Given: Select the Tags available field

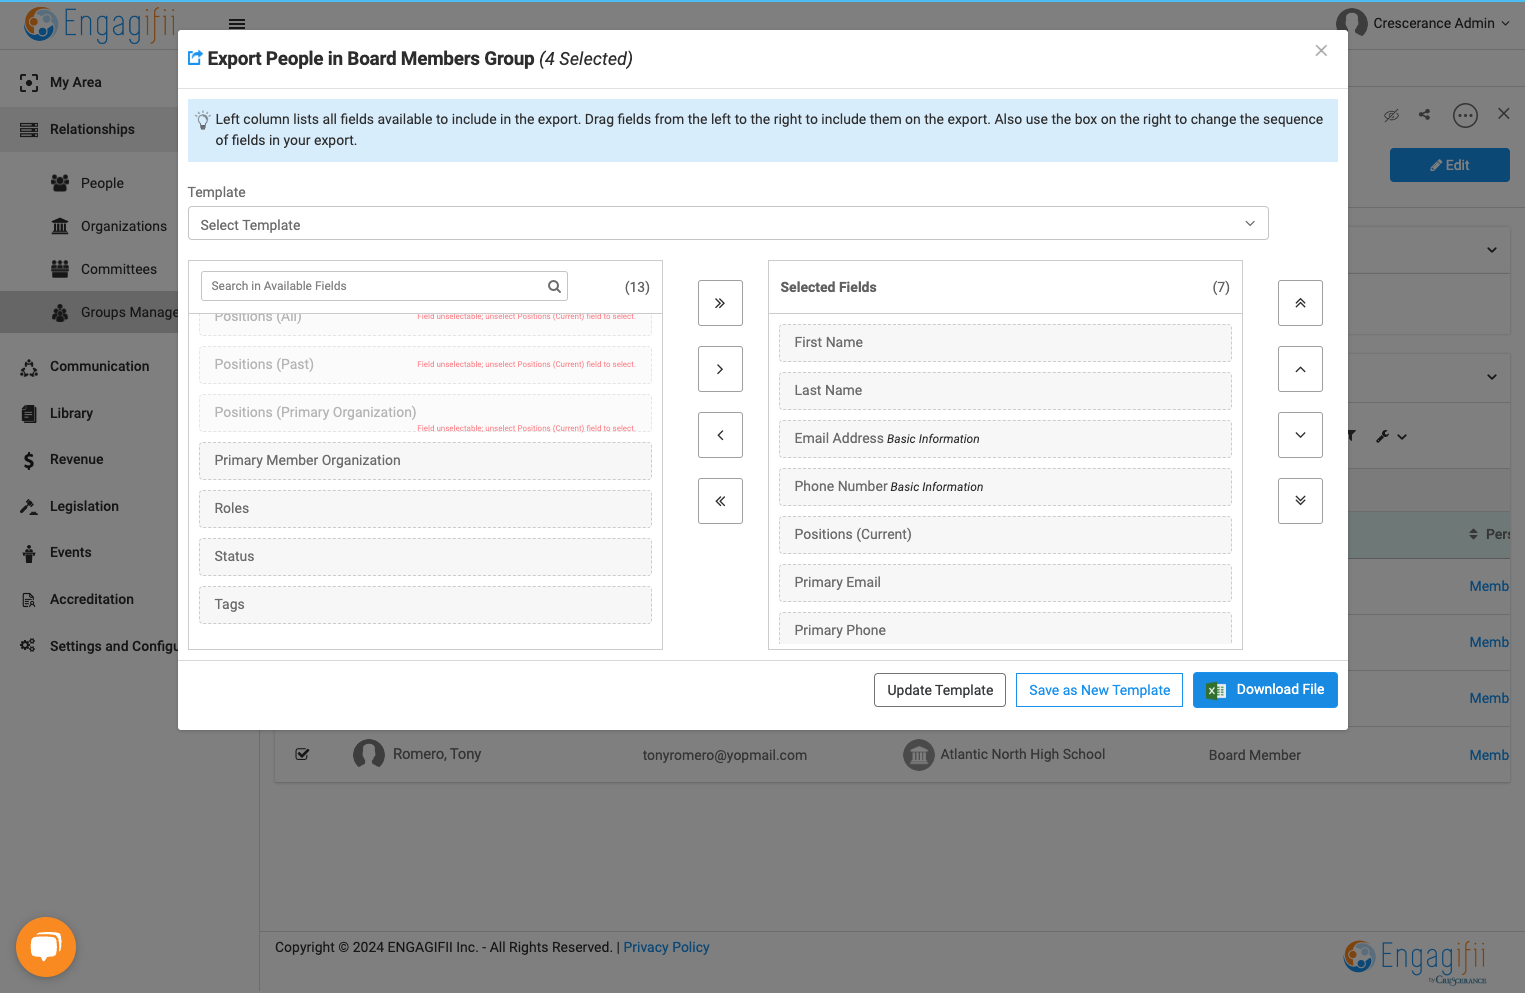Looking at the screenshot, I should tap(425, 605).
